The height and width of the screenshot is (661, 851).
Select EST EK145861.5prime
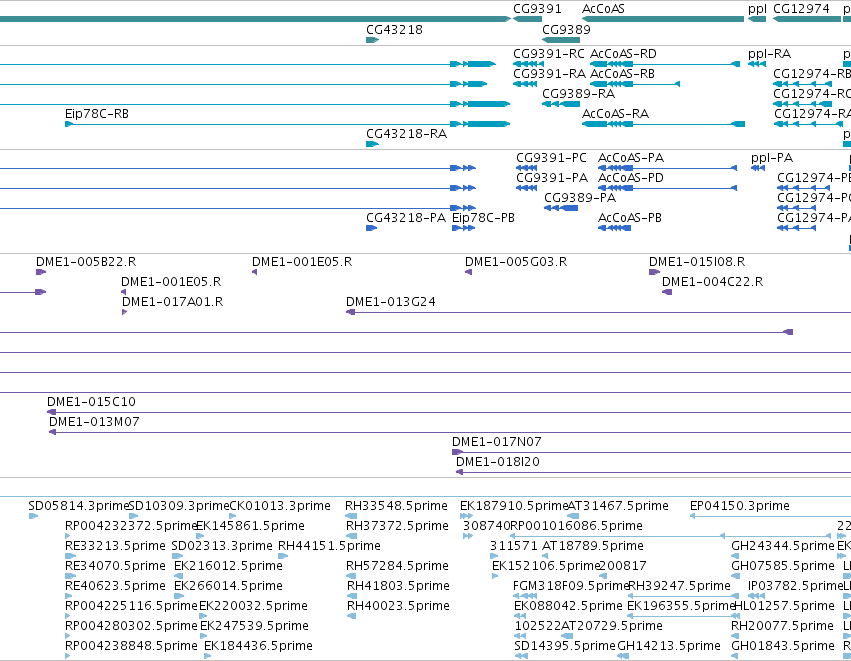(250, 526)
